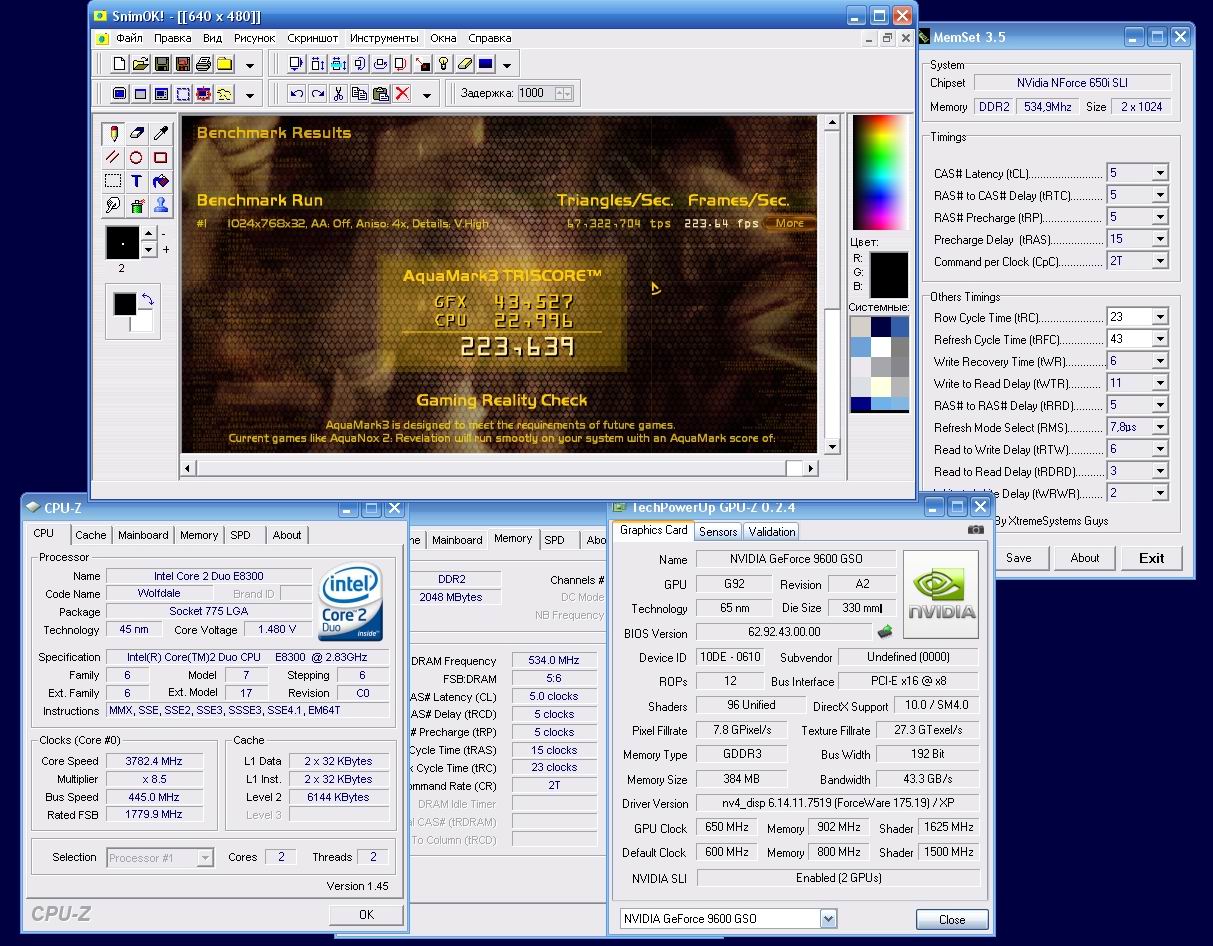
Task: Select the Line drawing tool
Action: tap(112, 157)
